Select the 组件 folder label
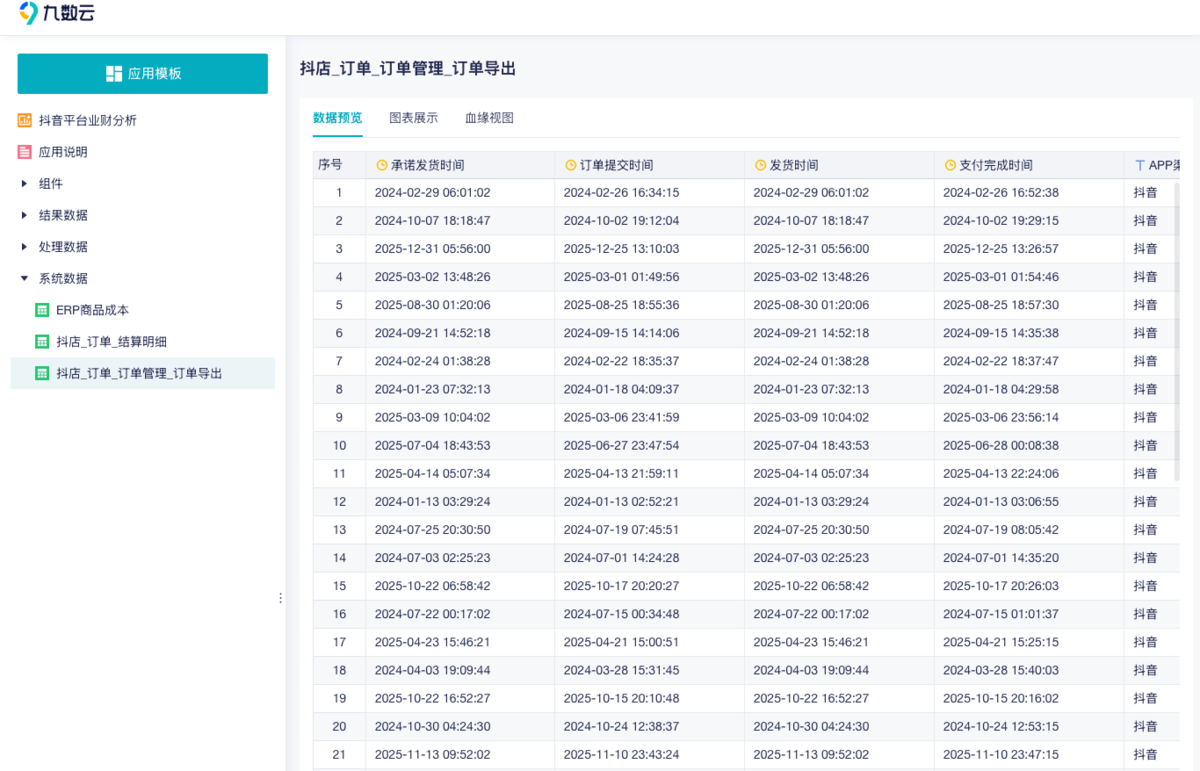The height and width of the screenshot is (771, 1200). 51,184
